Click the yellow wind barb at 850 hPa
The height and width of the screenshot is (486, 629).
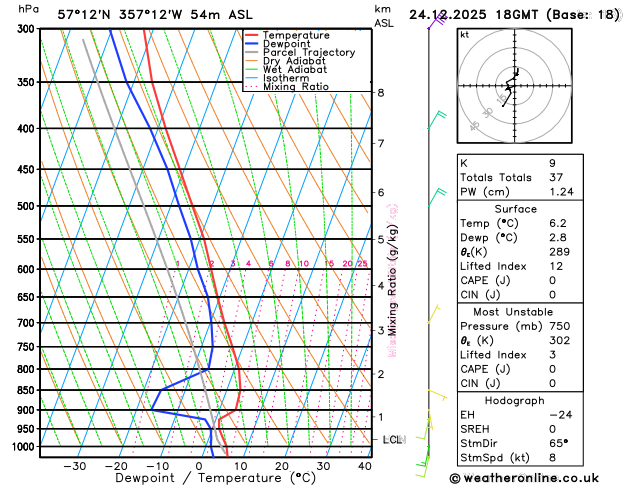point(437,394)
